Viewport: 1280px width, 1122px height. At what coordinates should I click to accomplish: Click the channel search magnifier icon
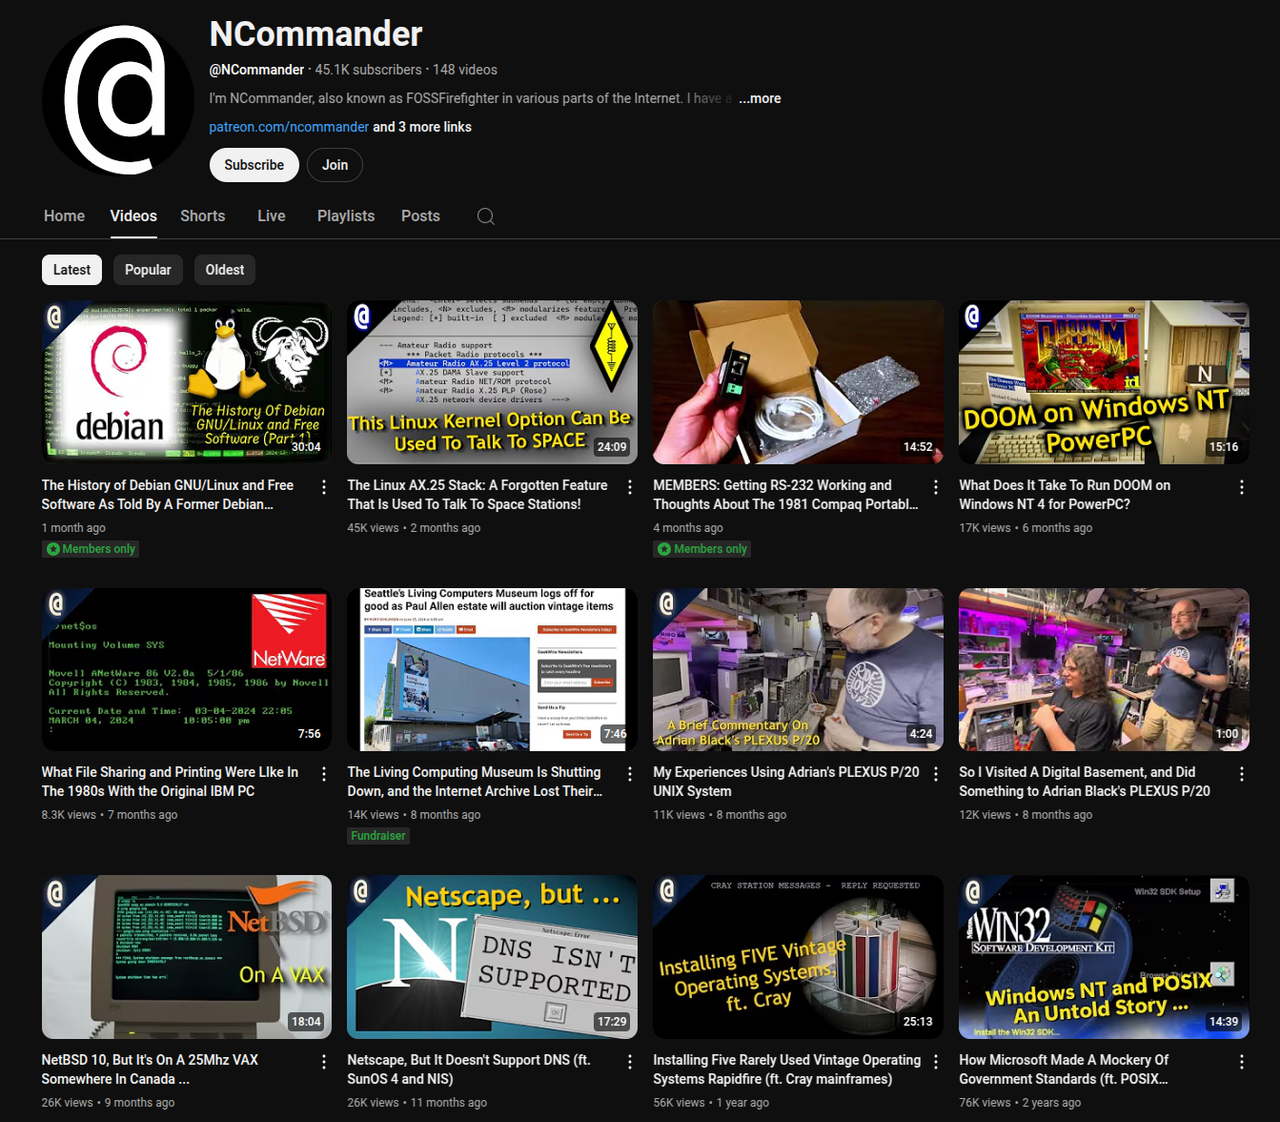pyautogui.click(x=486, y=216)
